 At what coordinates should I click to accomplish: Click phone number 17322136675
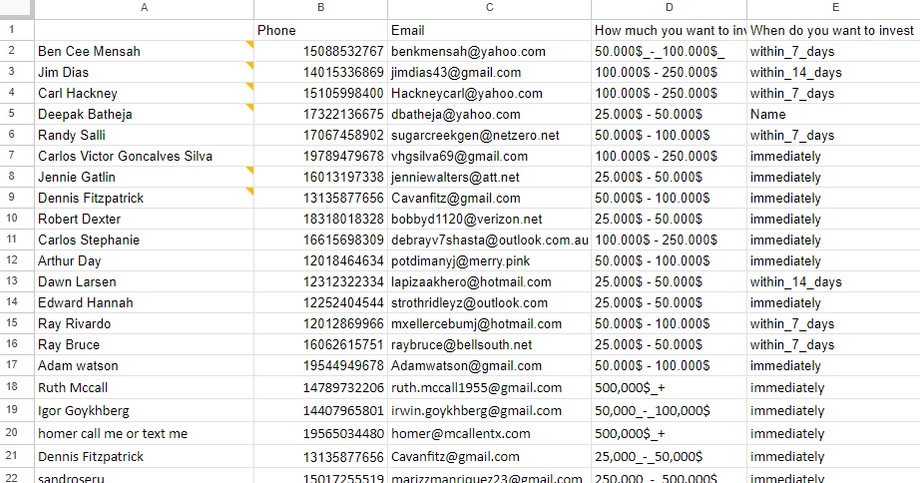click(x=320, y=114)
